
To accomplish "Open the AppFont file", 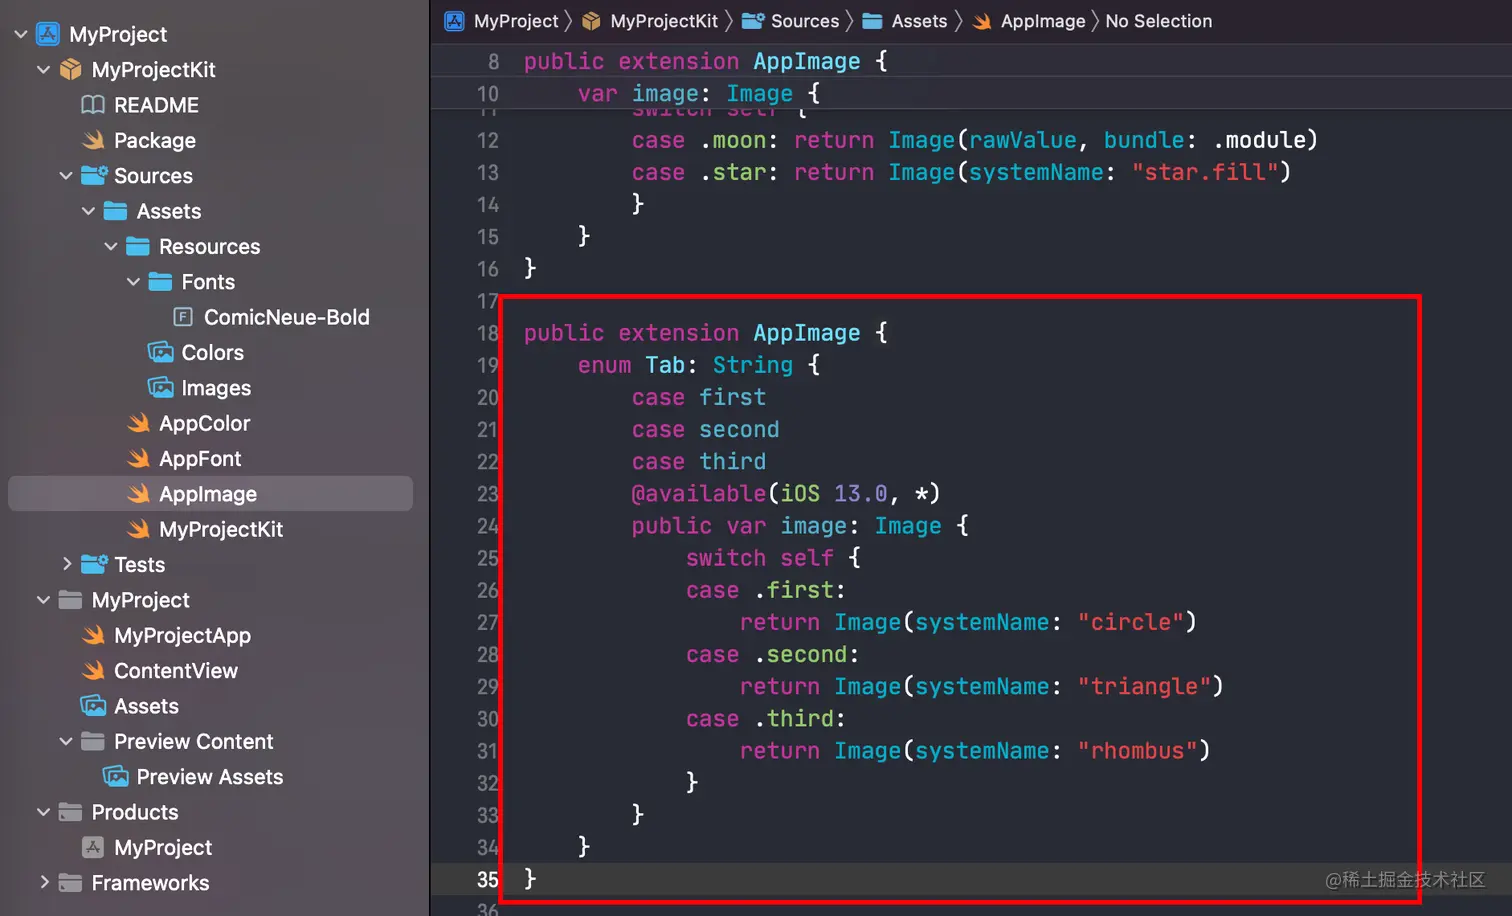I will (x=200, y=458).
